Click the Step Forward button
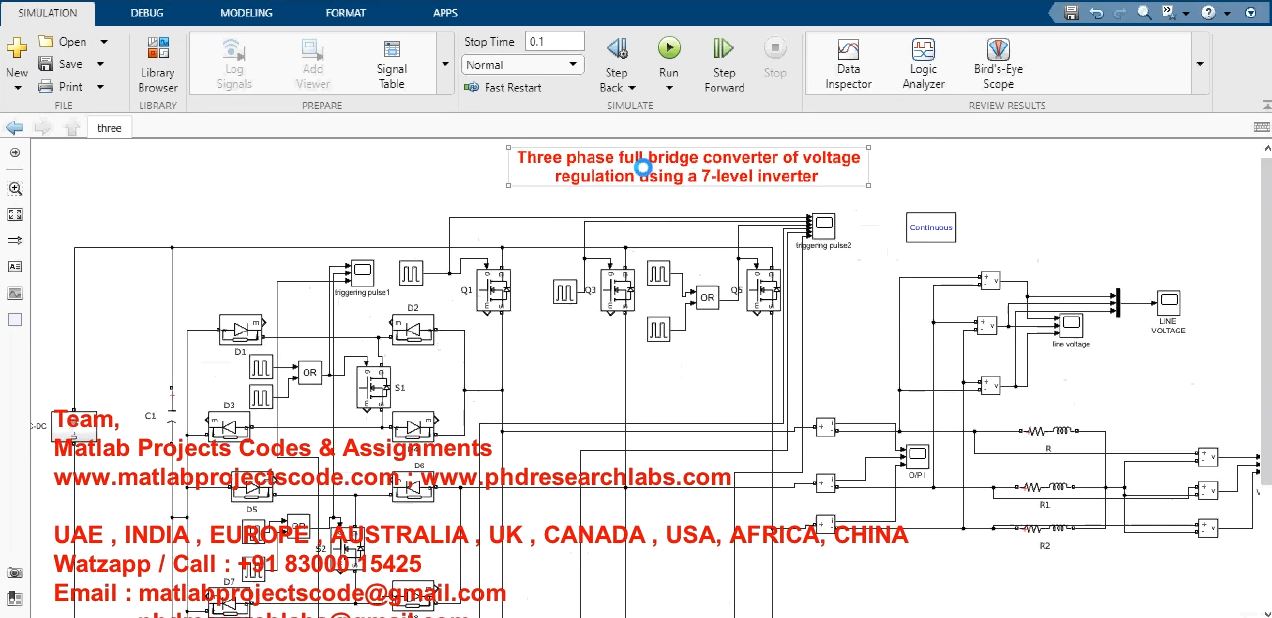Viewport: 1272px width, 618px height. pos(724,65)
